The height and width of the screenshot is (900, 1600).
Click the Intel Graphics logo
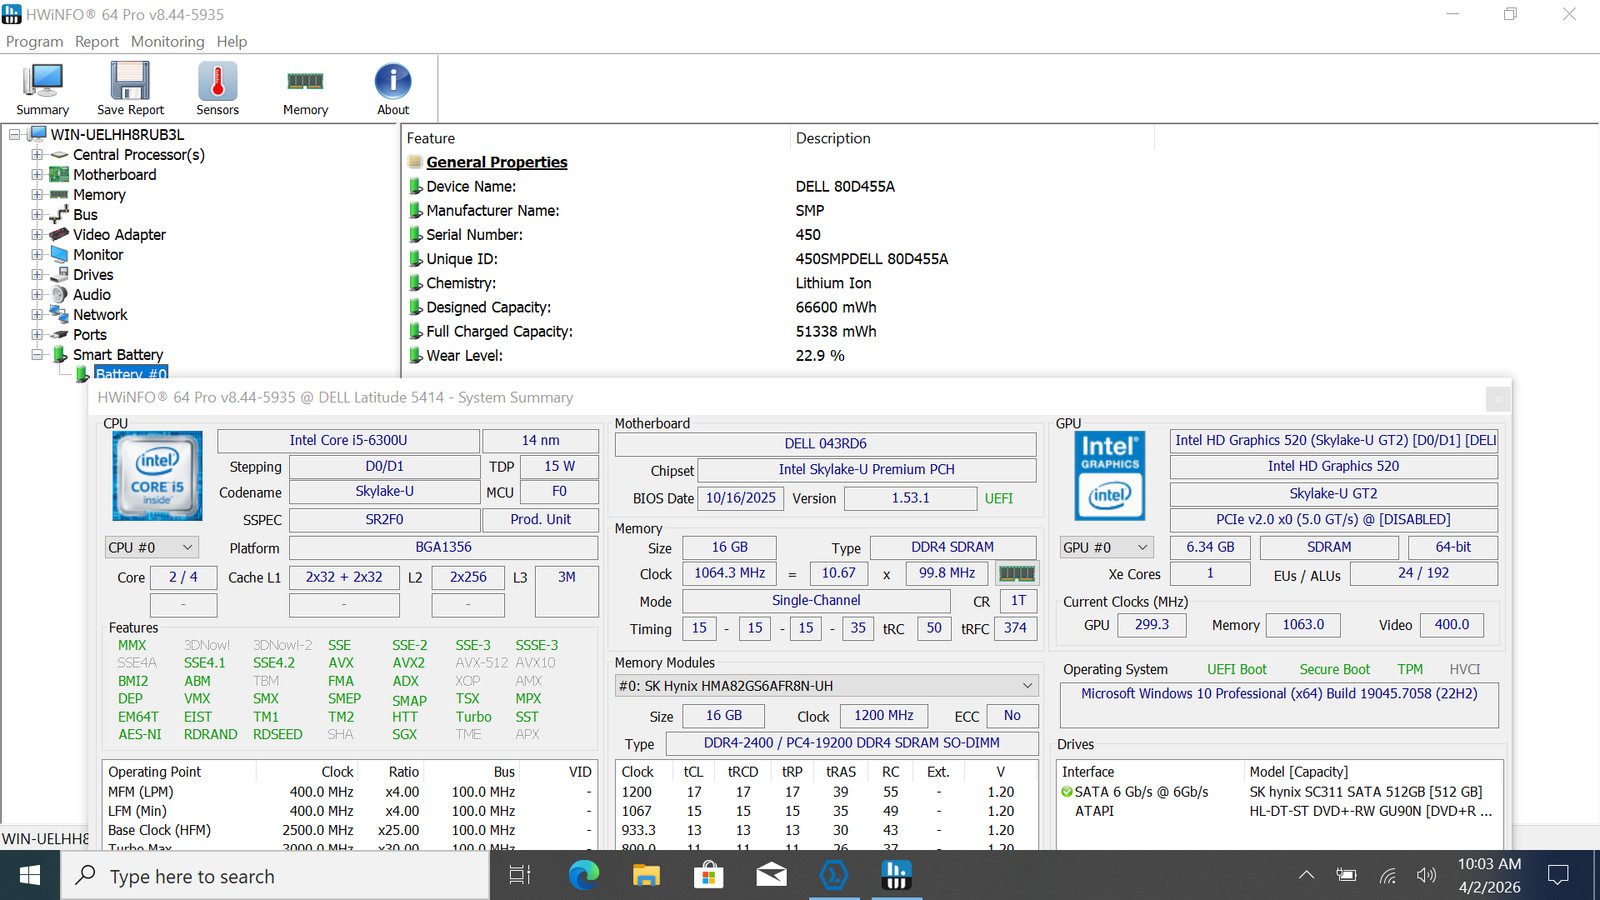pyautogui.click(x=1110, y=476)
